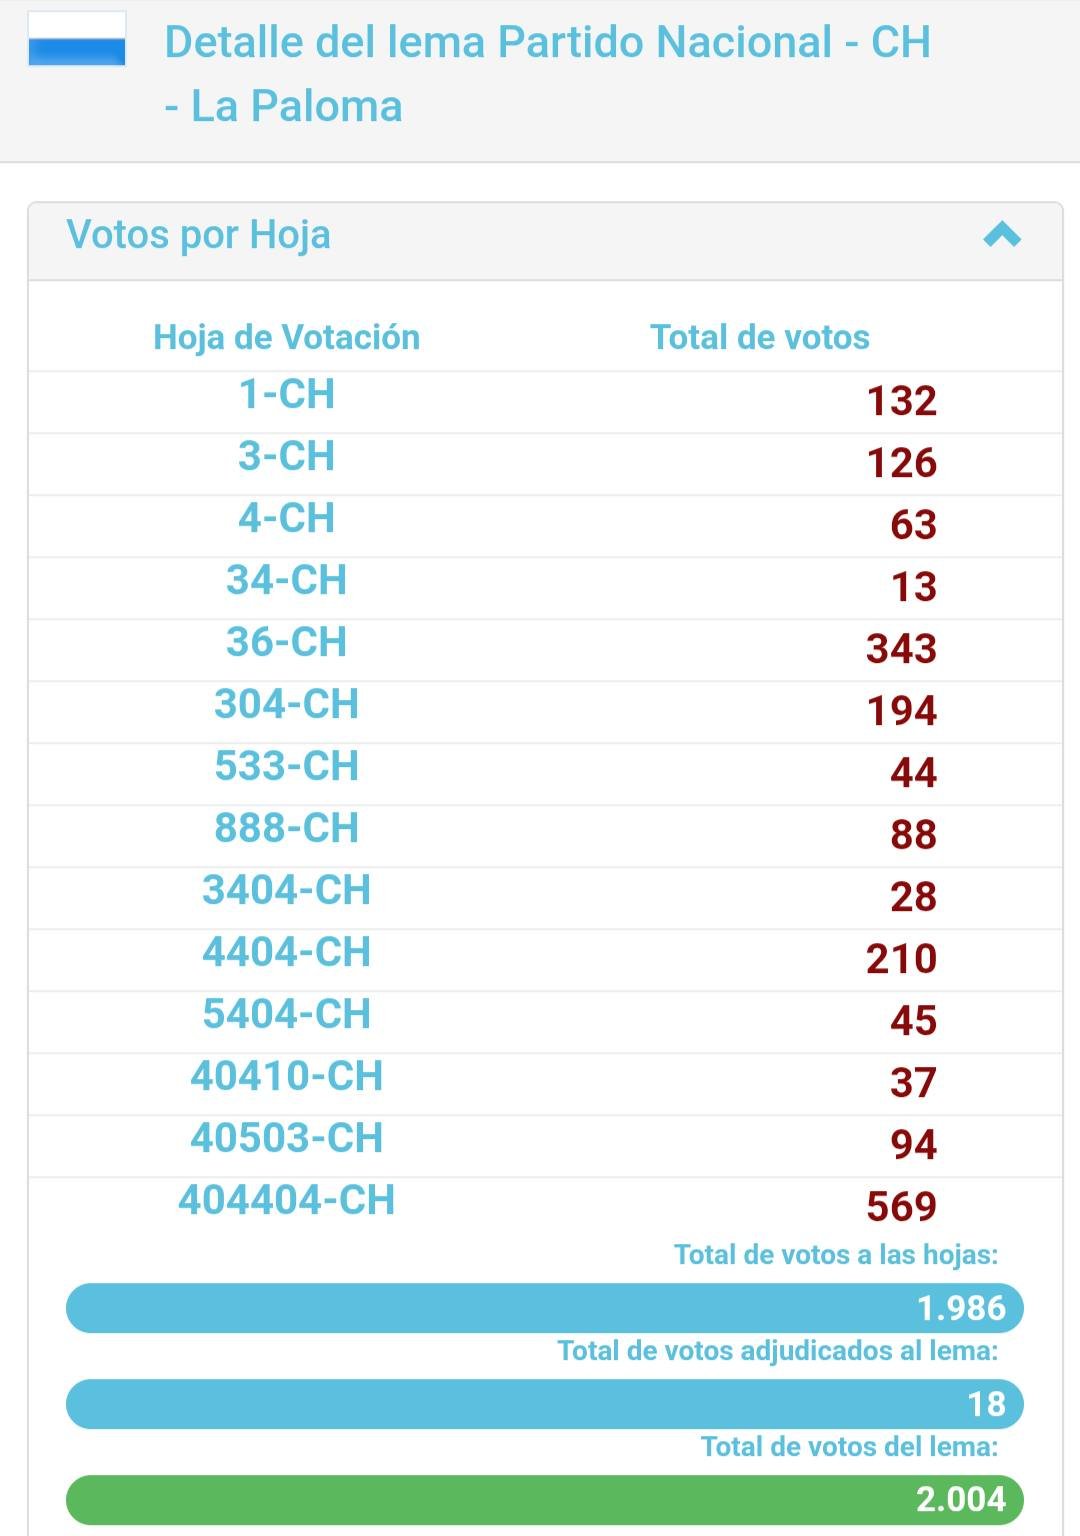Image resolution: width=1080 pixels, height=1536 pixels.
Task: Open the 1-CH voting sheet link
Action: (286, 394)
